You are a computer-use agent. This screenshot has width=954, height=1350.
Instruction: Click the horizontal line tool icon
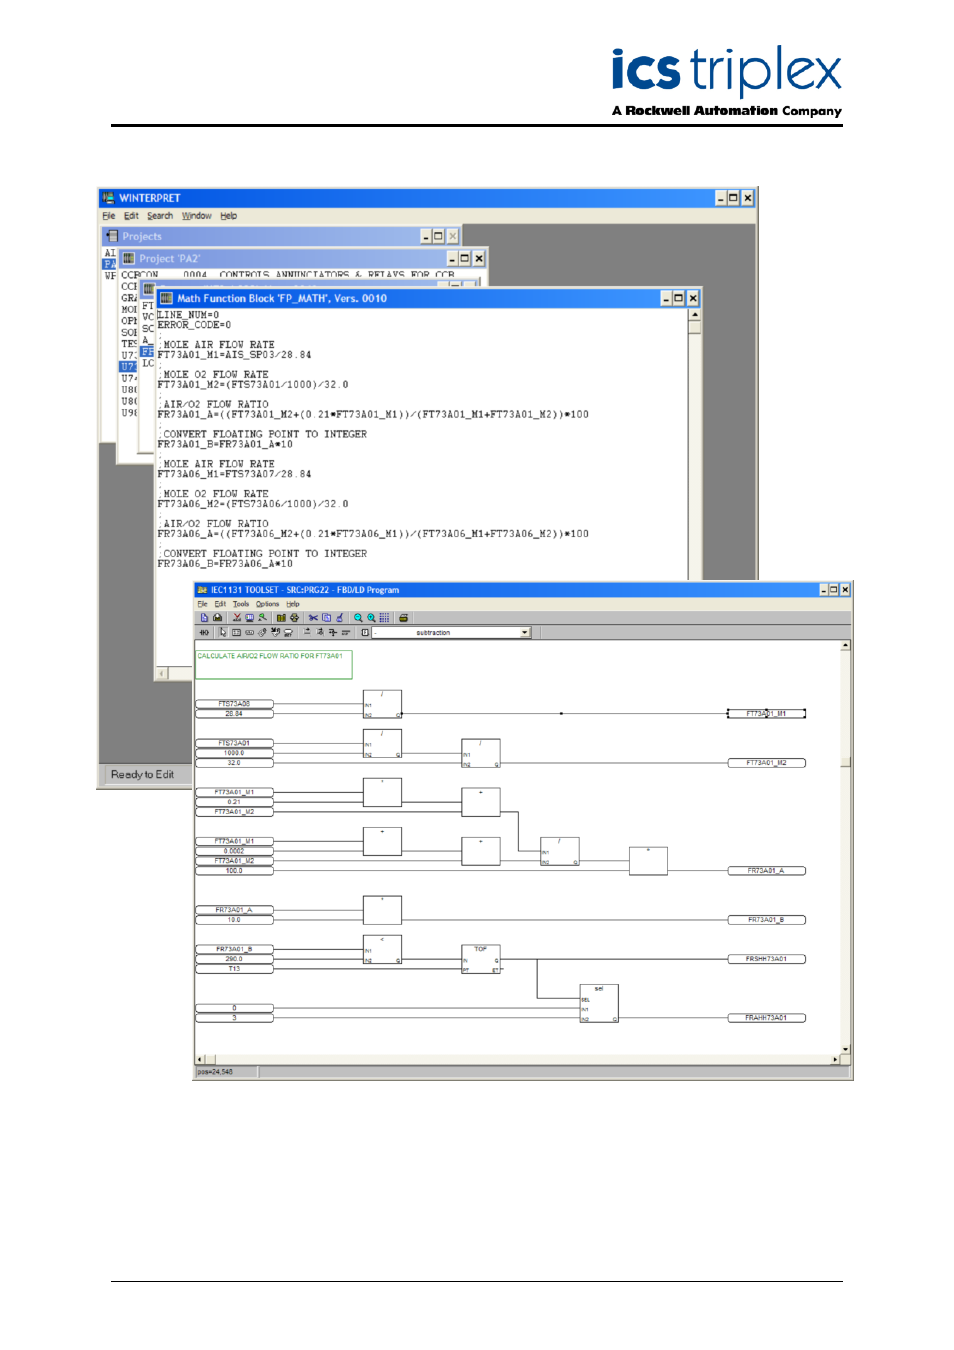346,632
